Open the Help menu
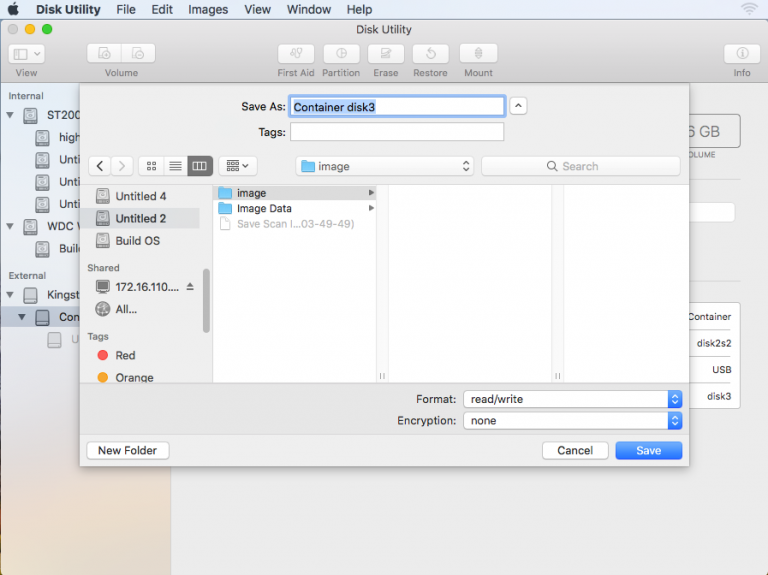 click(x=360, y=9)
